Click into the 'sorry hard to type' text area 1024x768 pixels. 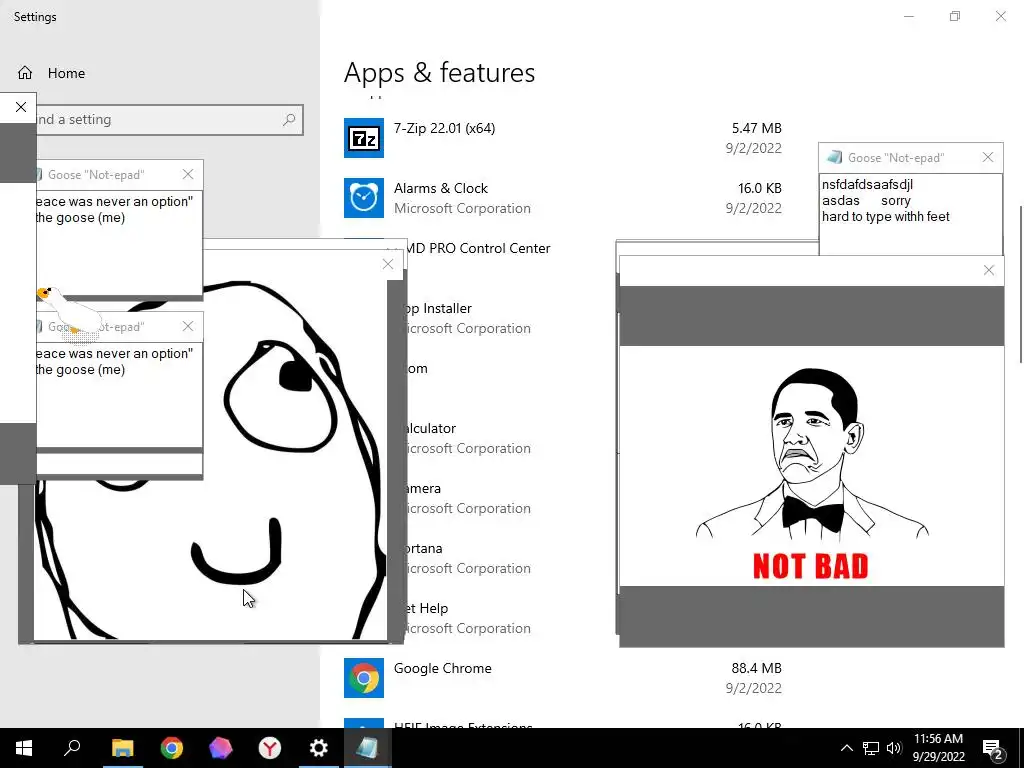pyautogui.click(x=910, y=214)
